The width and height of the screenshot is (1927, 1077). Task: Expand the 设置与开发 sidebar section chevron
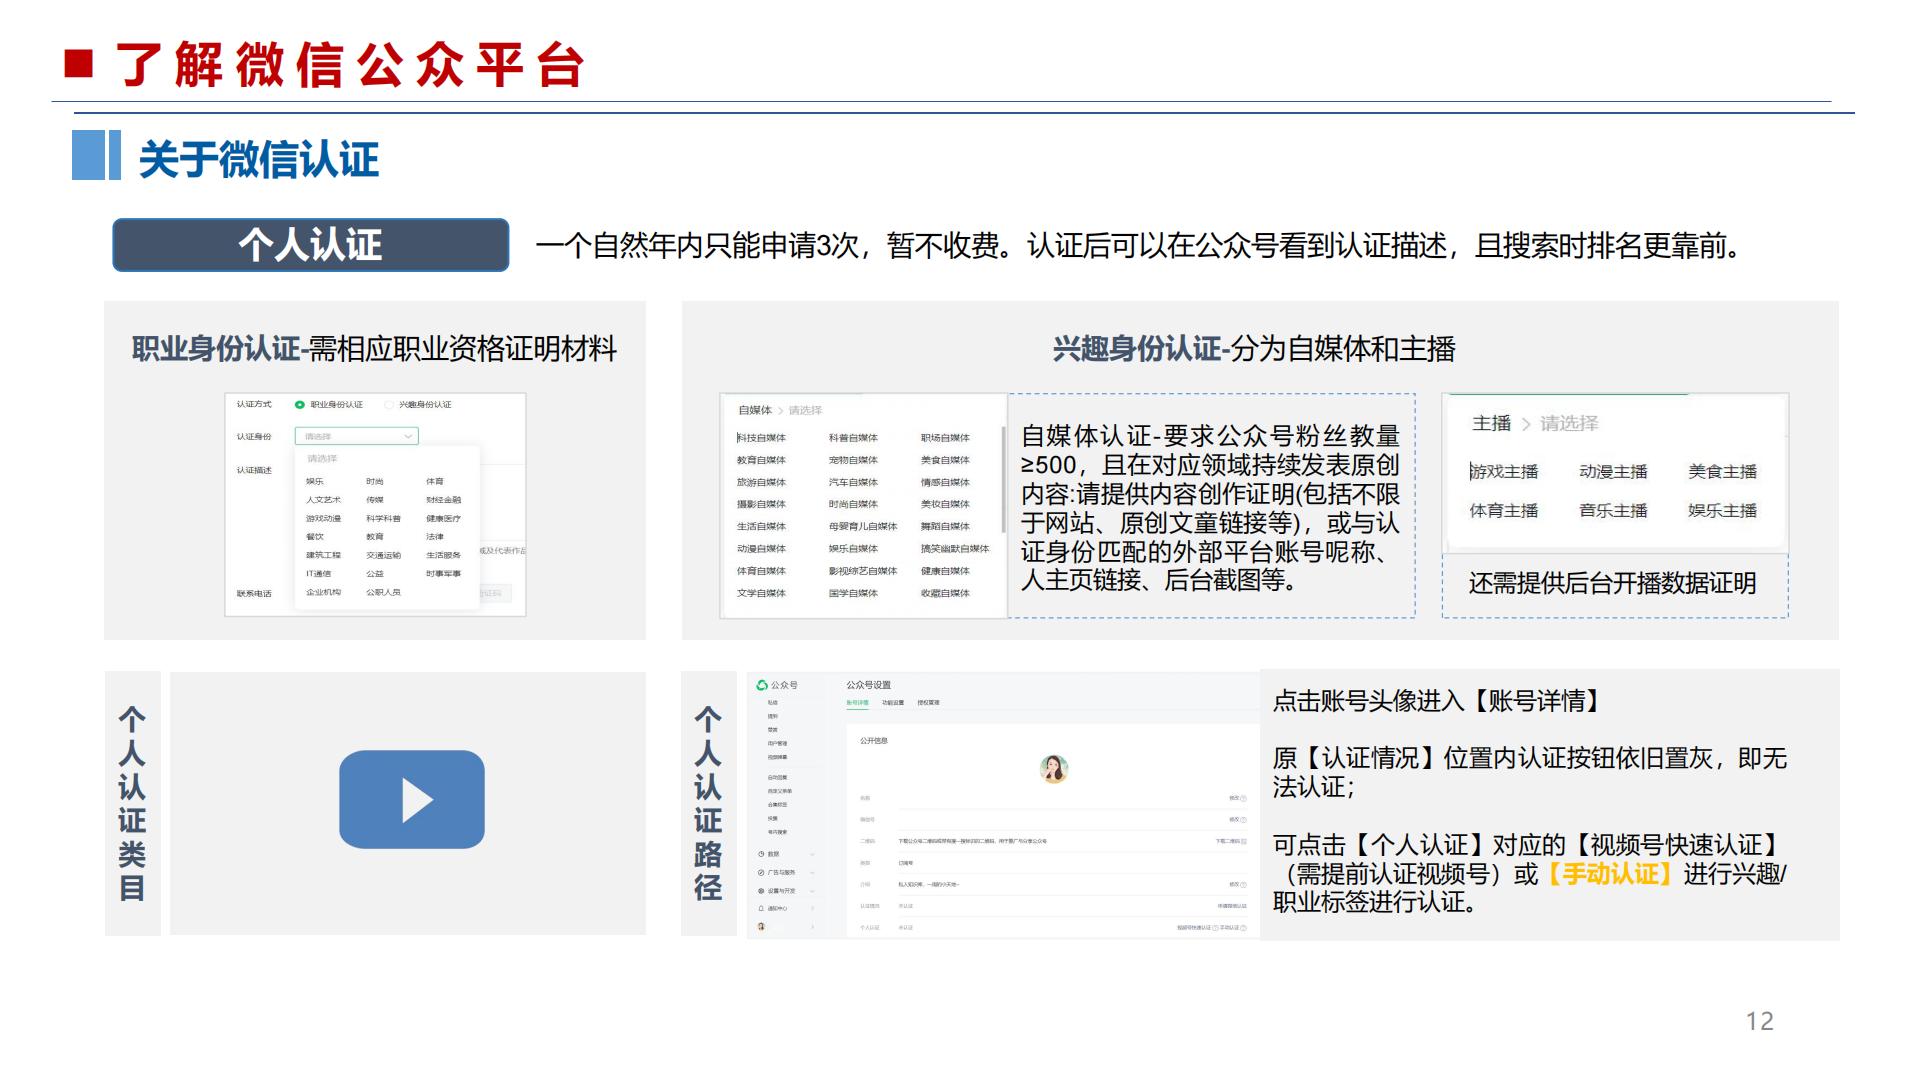click(812, 891)
